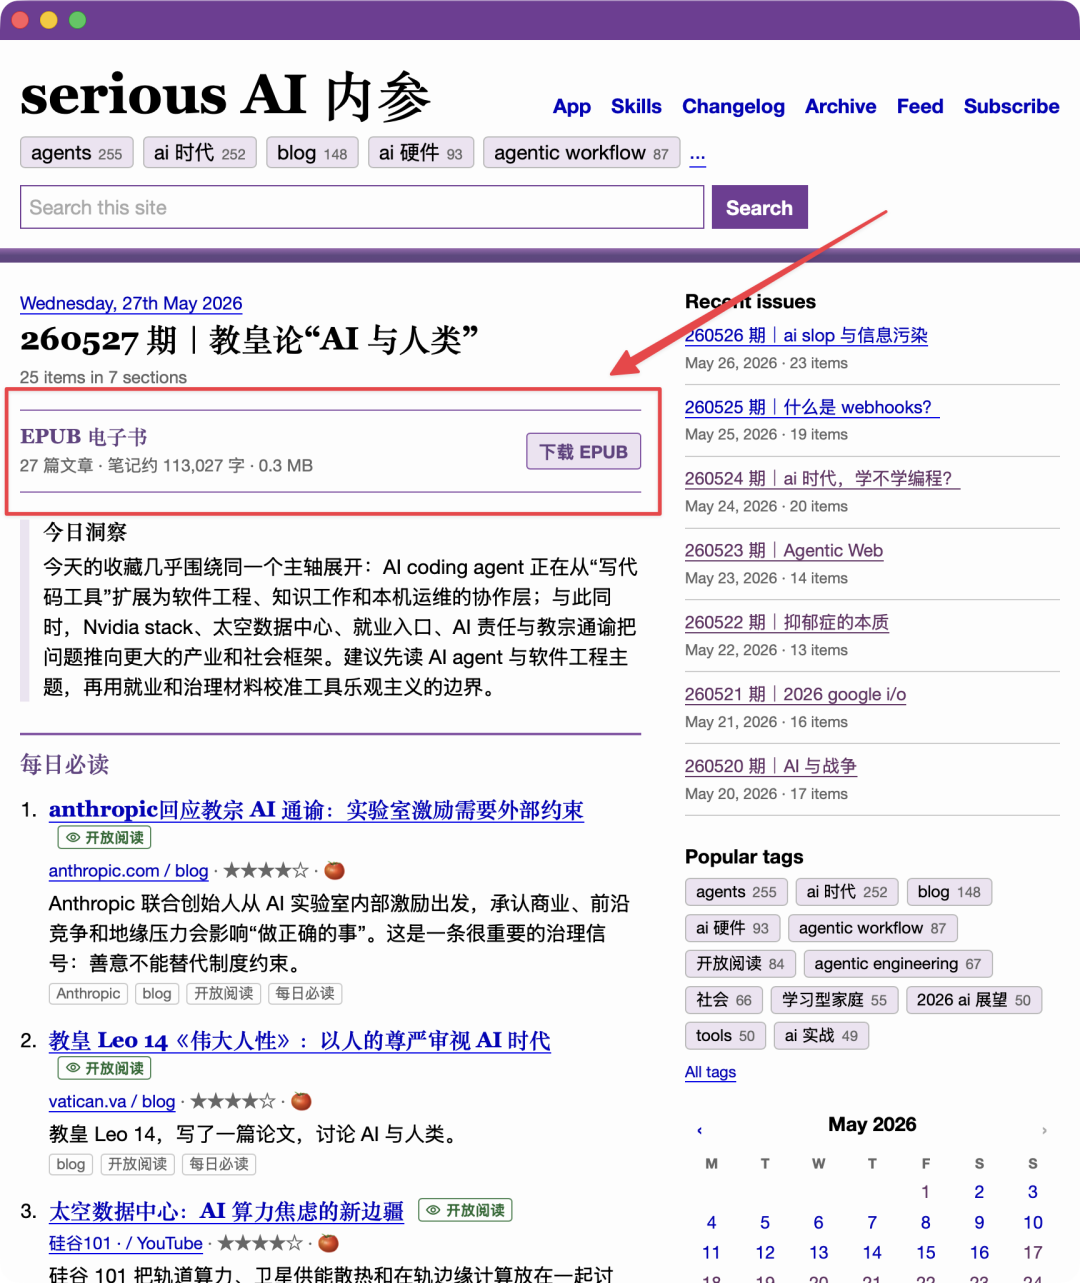Select the agents 255 tag in header

pyautogui.click(x=76, y=153)
